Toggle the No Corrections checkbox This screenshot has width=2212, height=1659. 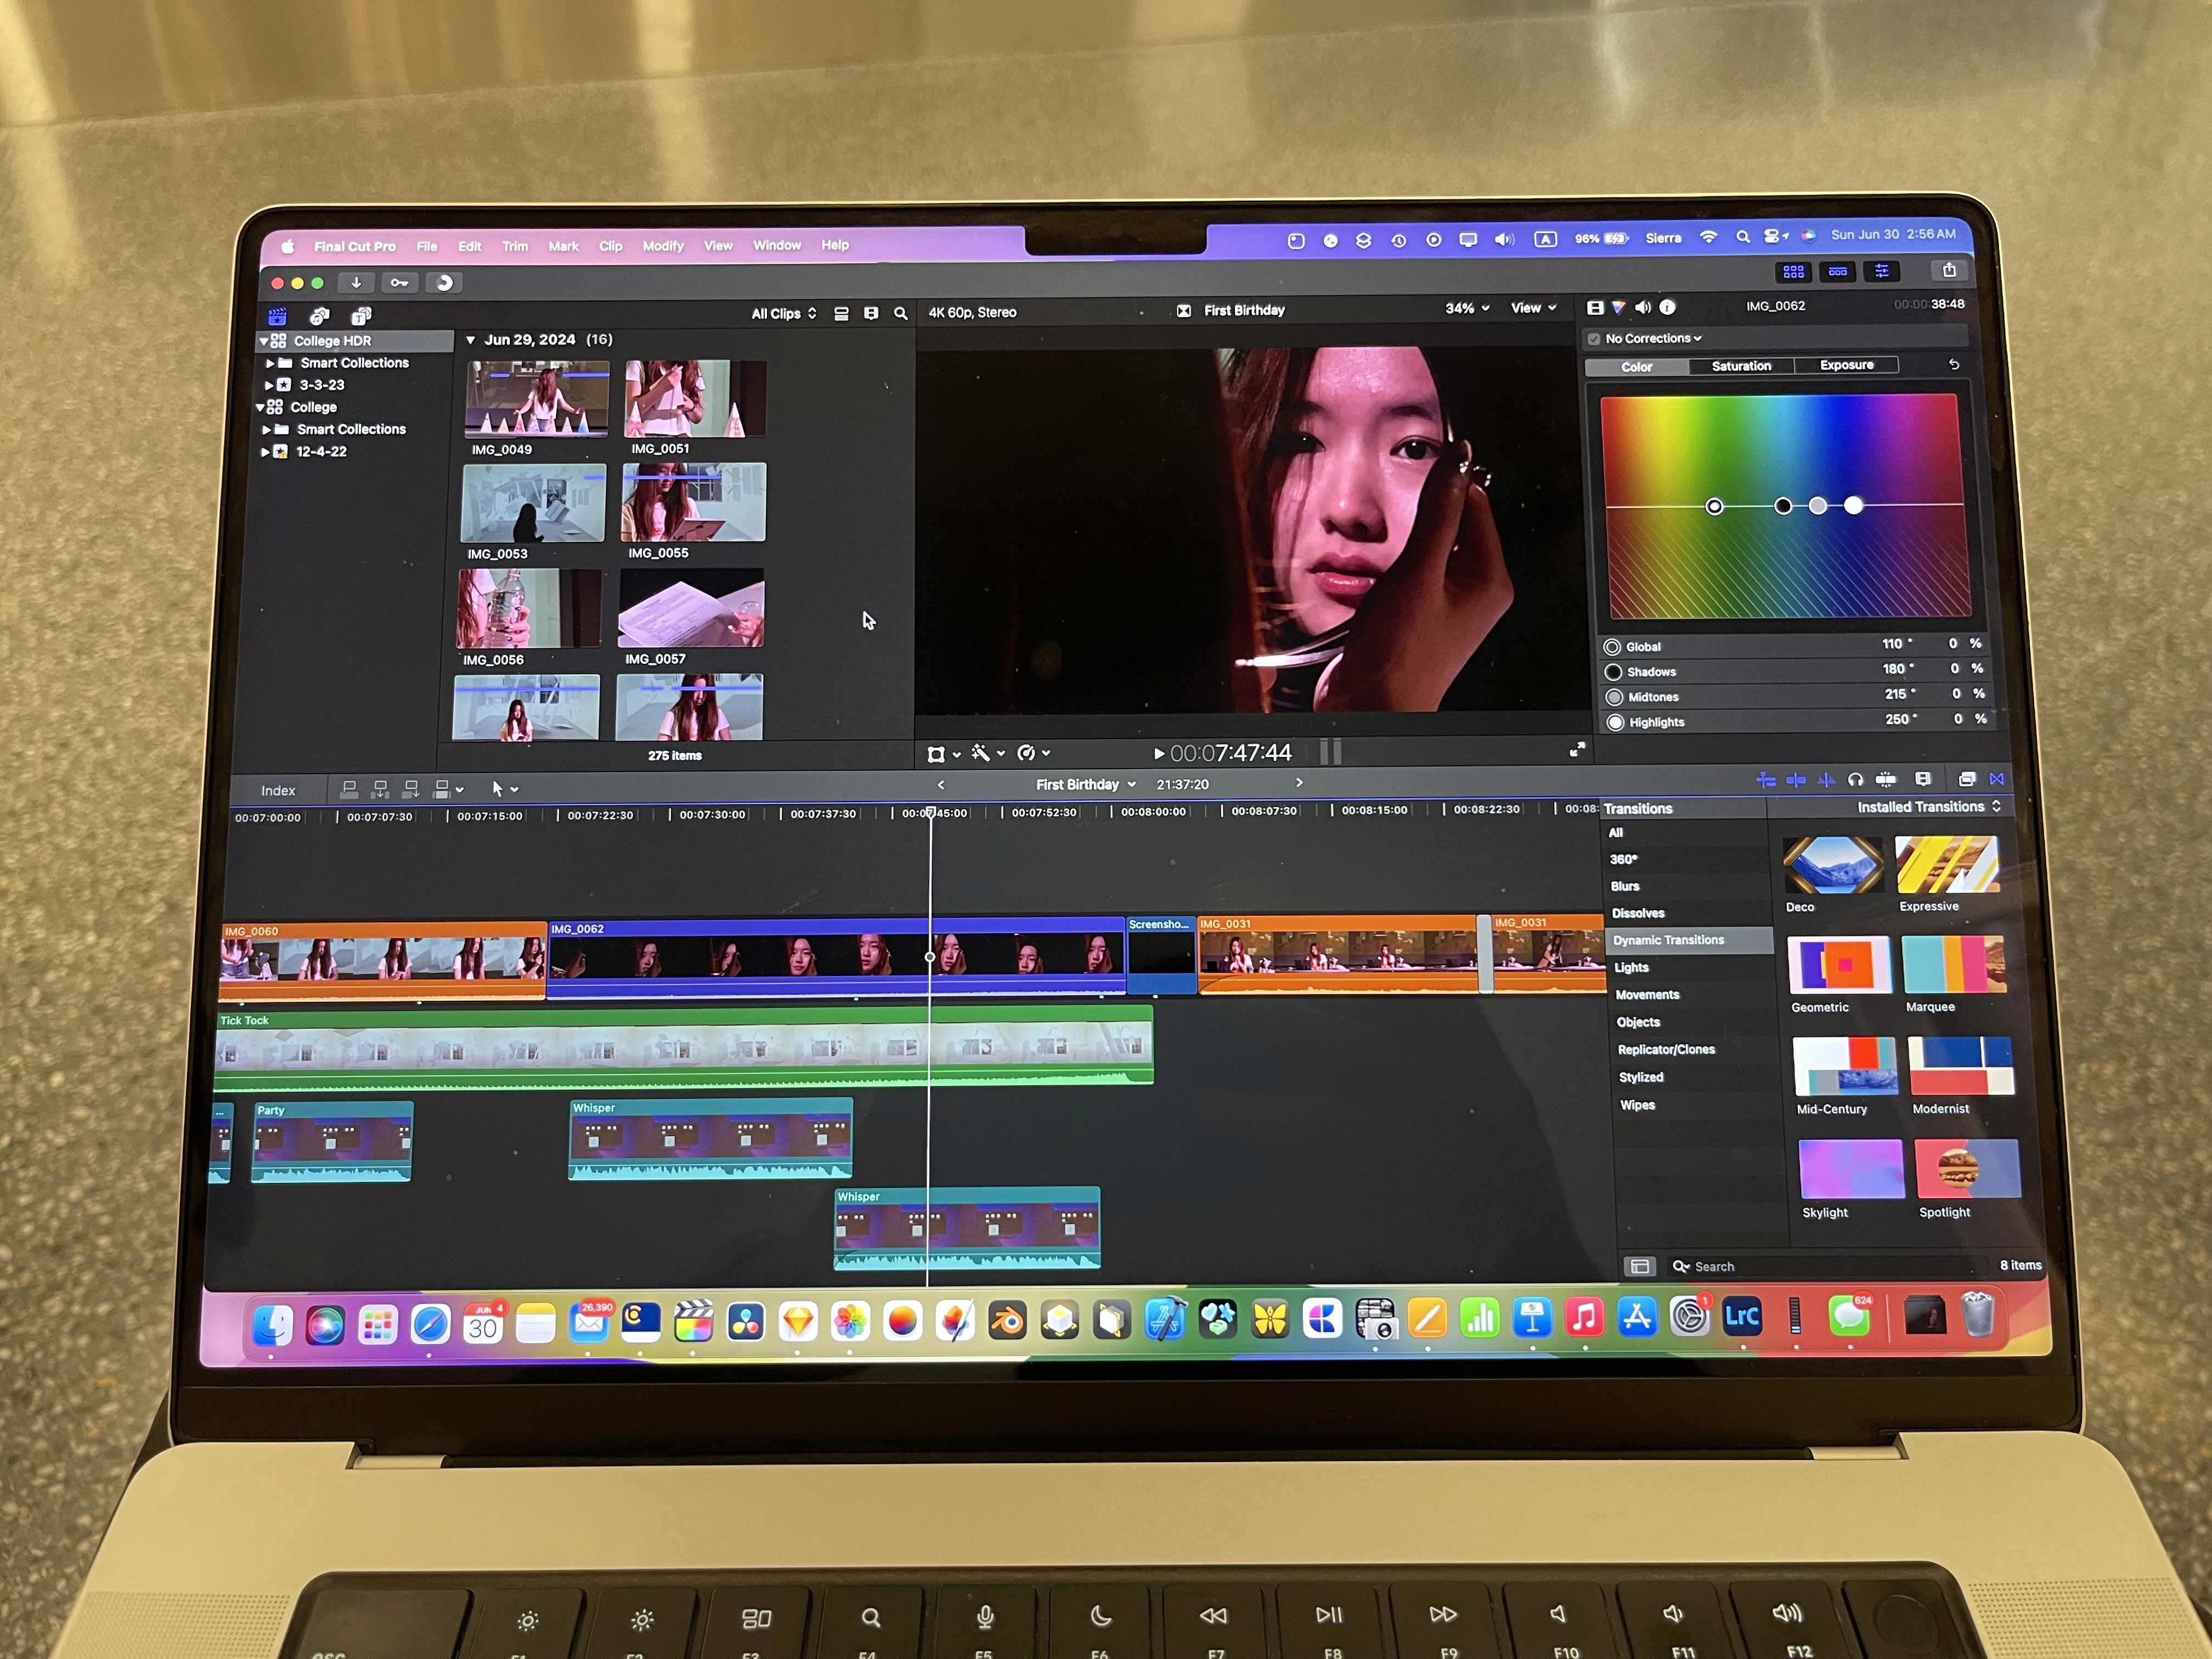tap(1594, 339)
